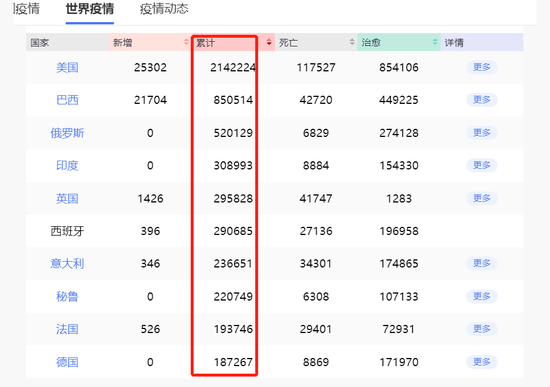
Task: Select cumulative value 220749
Action: pyautogui.click(x=233, y=296)
